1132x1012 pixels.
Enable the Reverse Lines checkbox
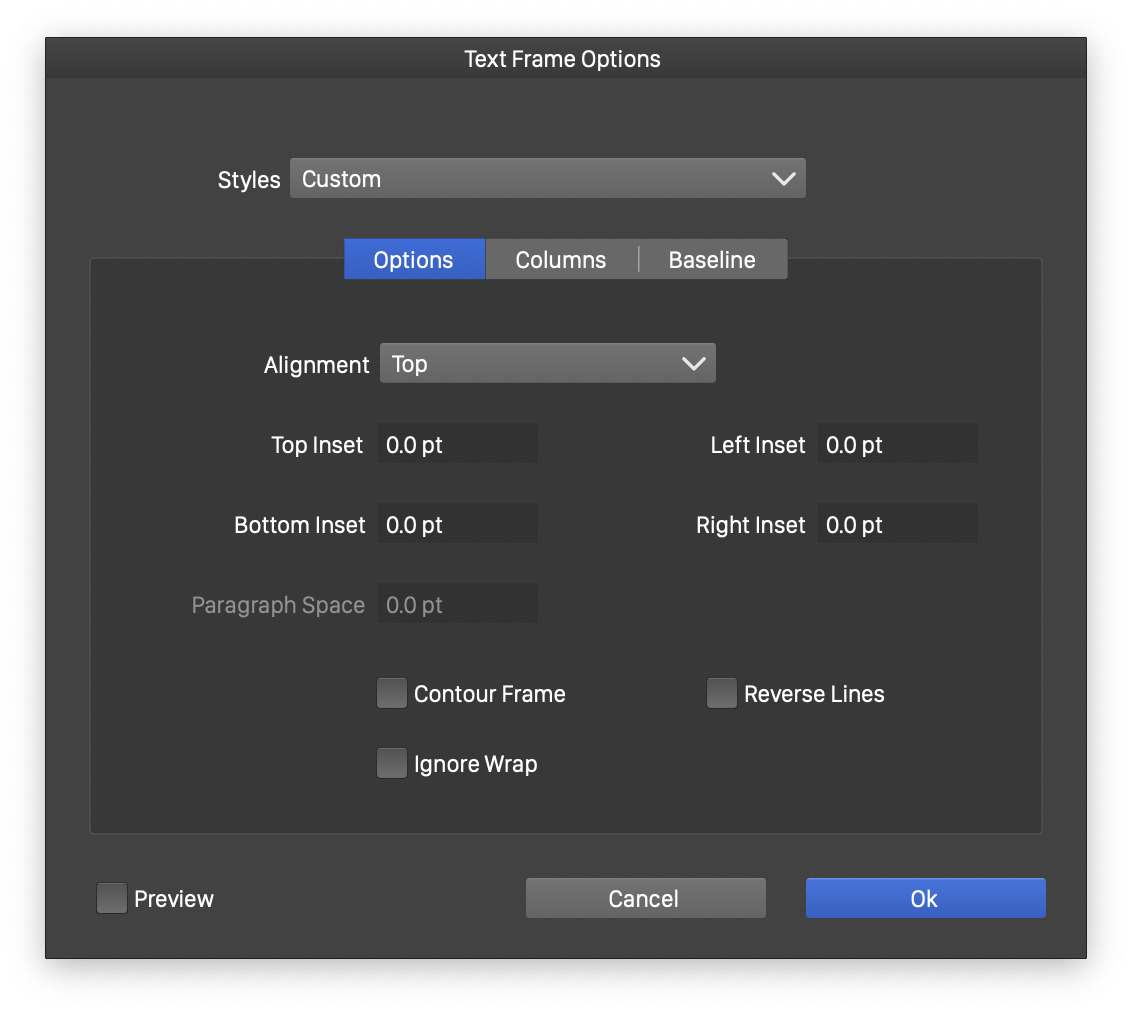pos(722,694)
